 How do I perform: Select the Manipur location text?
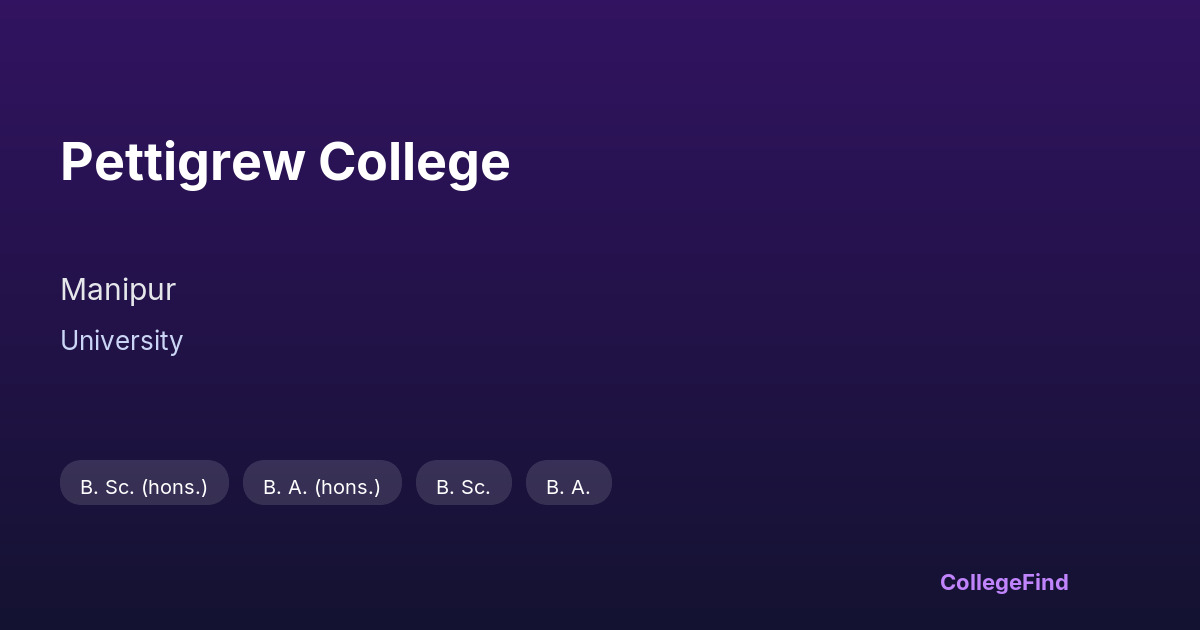[118, 289]
